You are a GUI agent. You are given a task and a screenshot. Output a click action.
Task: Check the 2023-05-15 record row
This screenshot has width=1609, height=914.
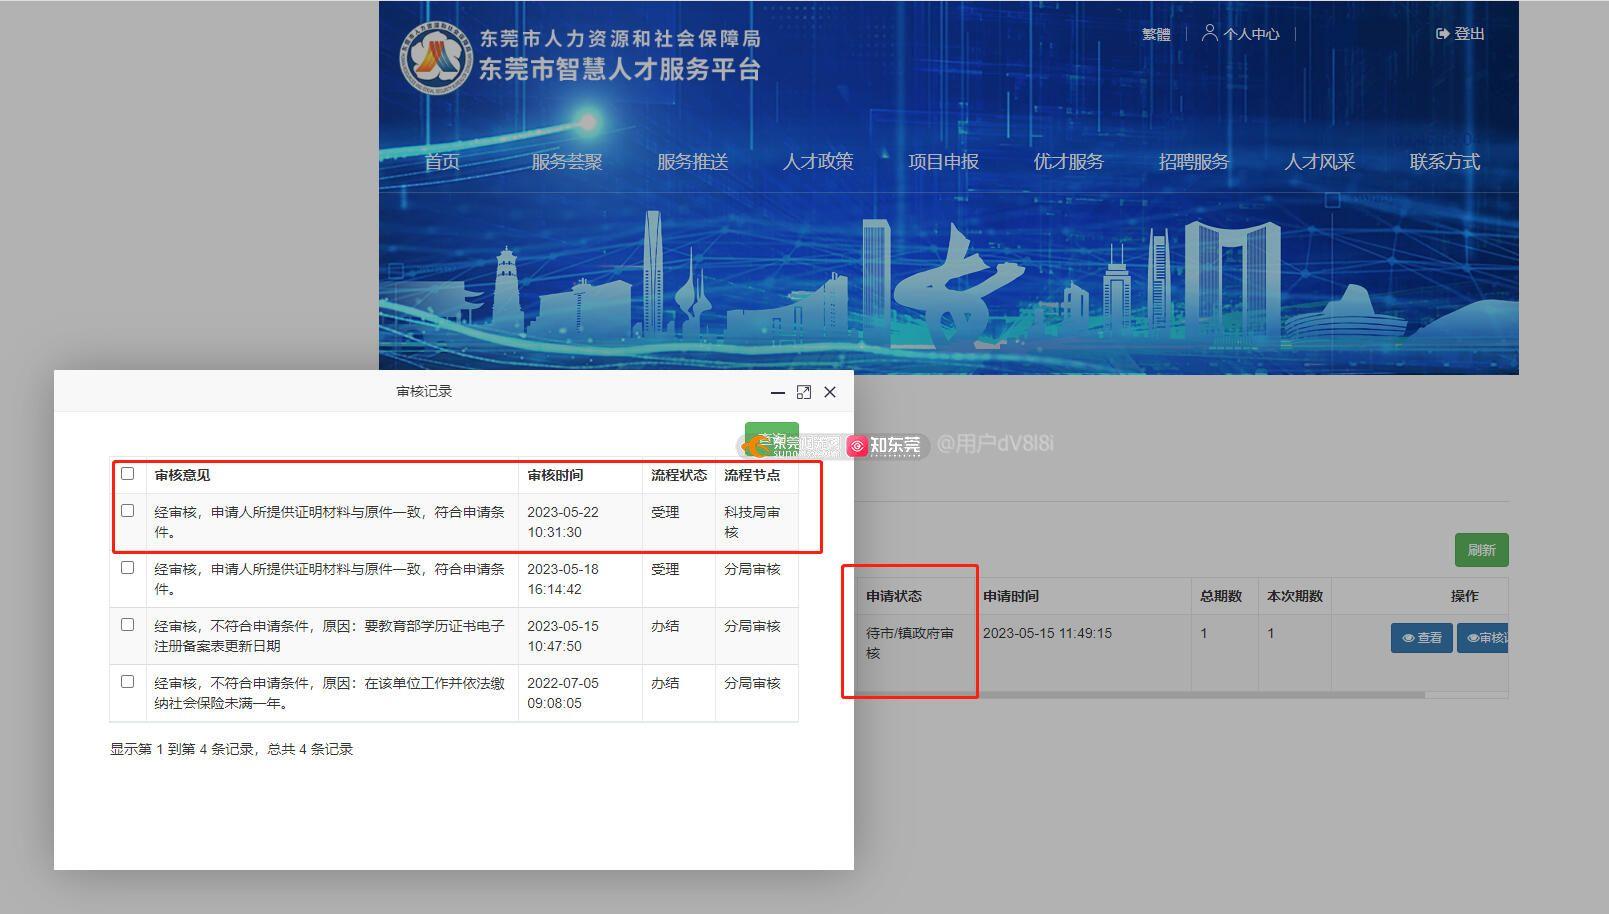tap(127, 625)
